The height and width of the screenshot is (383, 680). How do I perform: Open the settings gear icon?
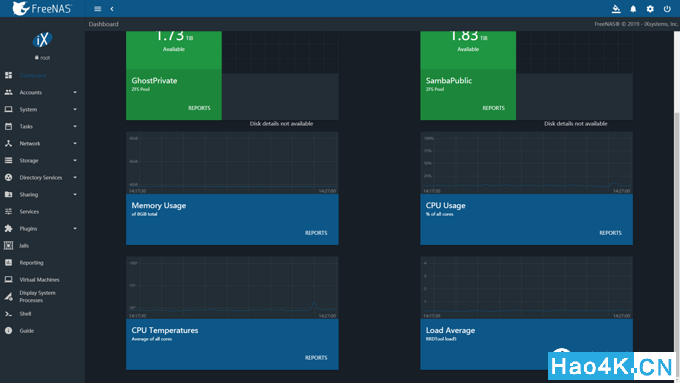point(650,9)
